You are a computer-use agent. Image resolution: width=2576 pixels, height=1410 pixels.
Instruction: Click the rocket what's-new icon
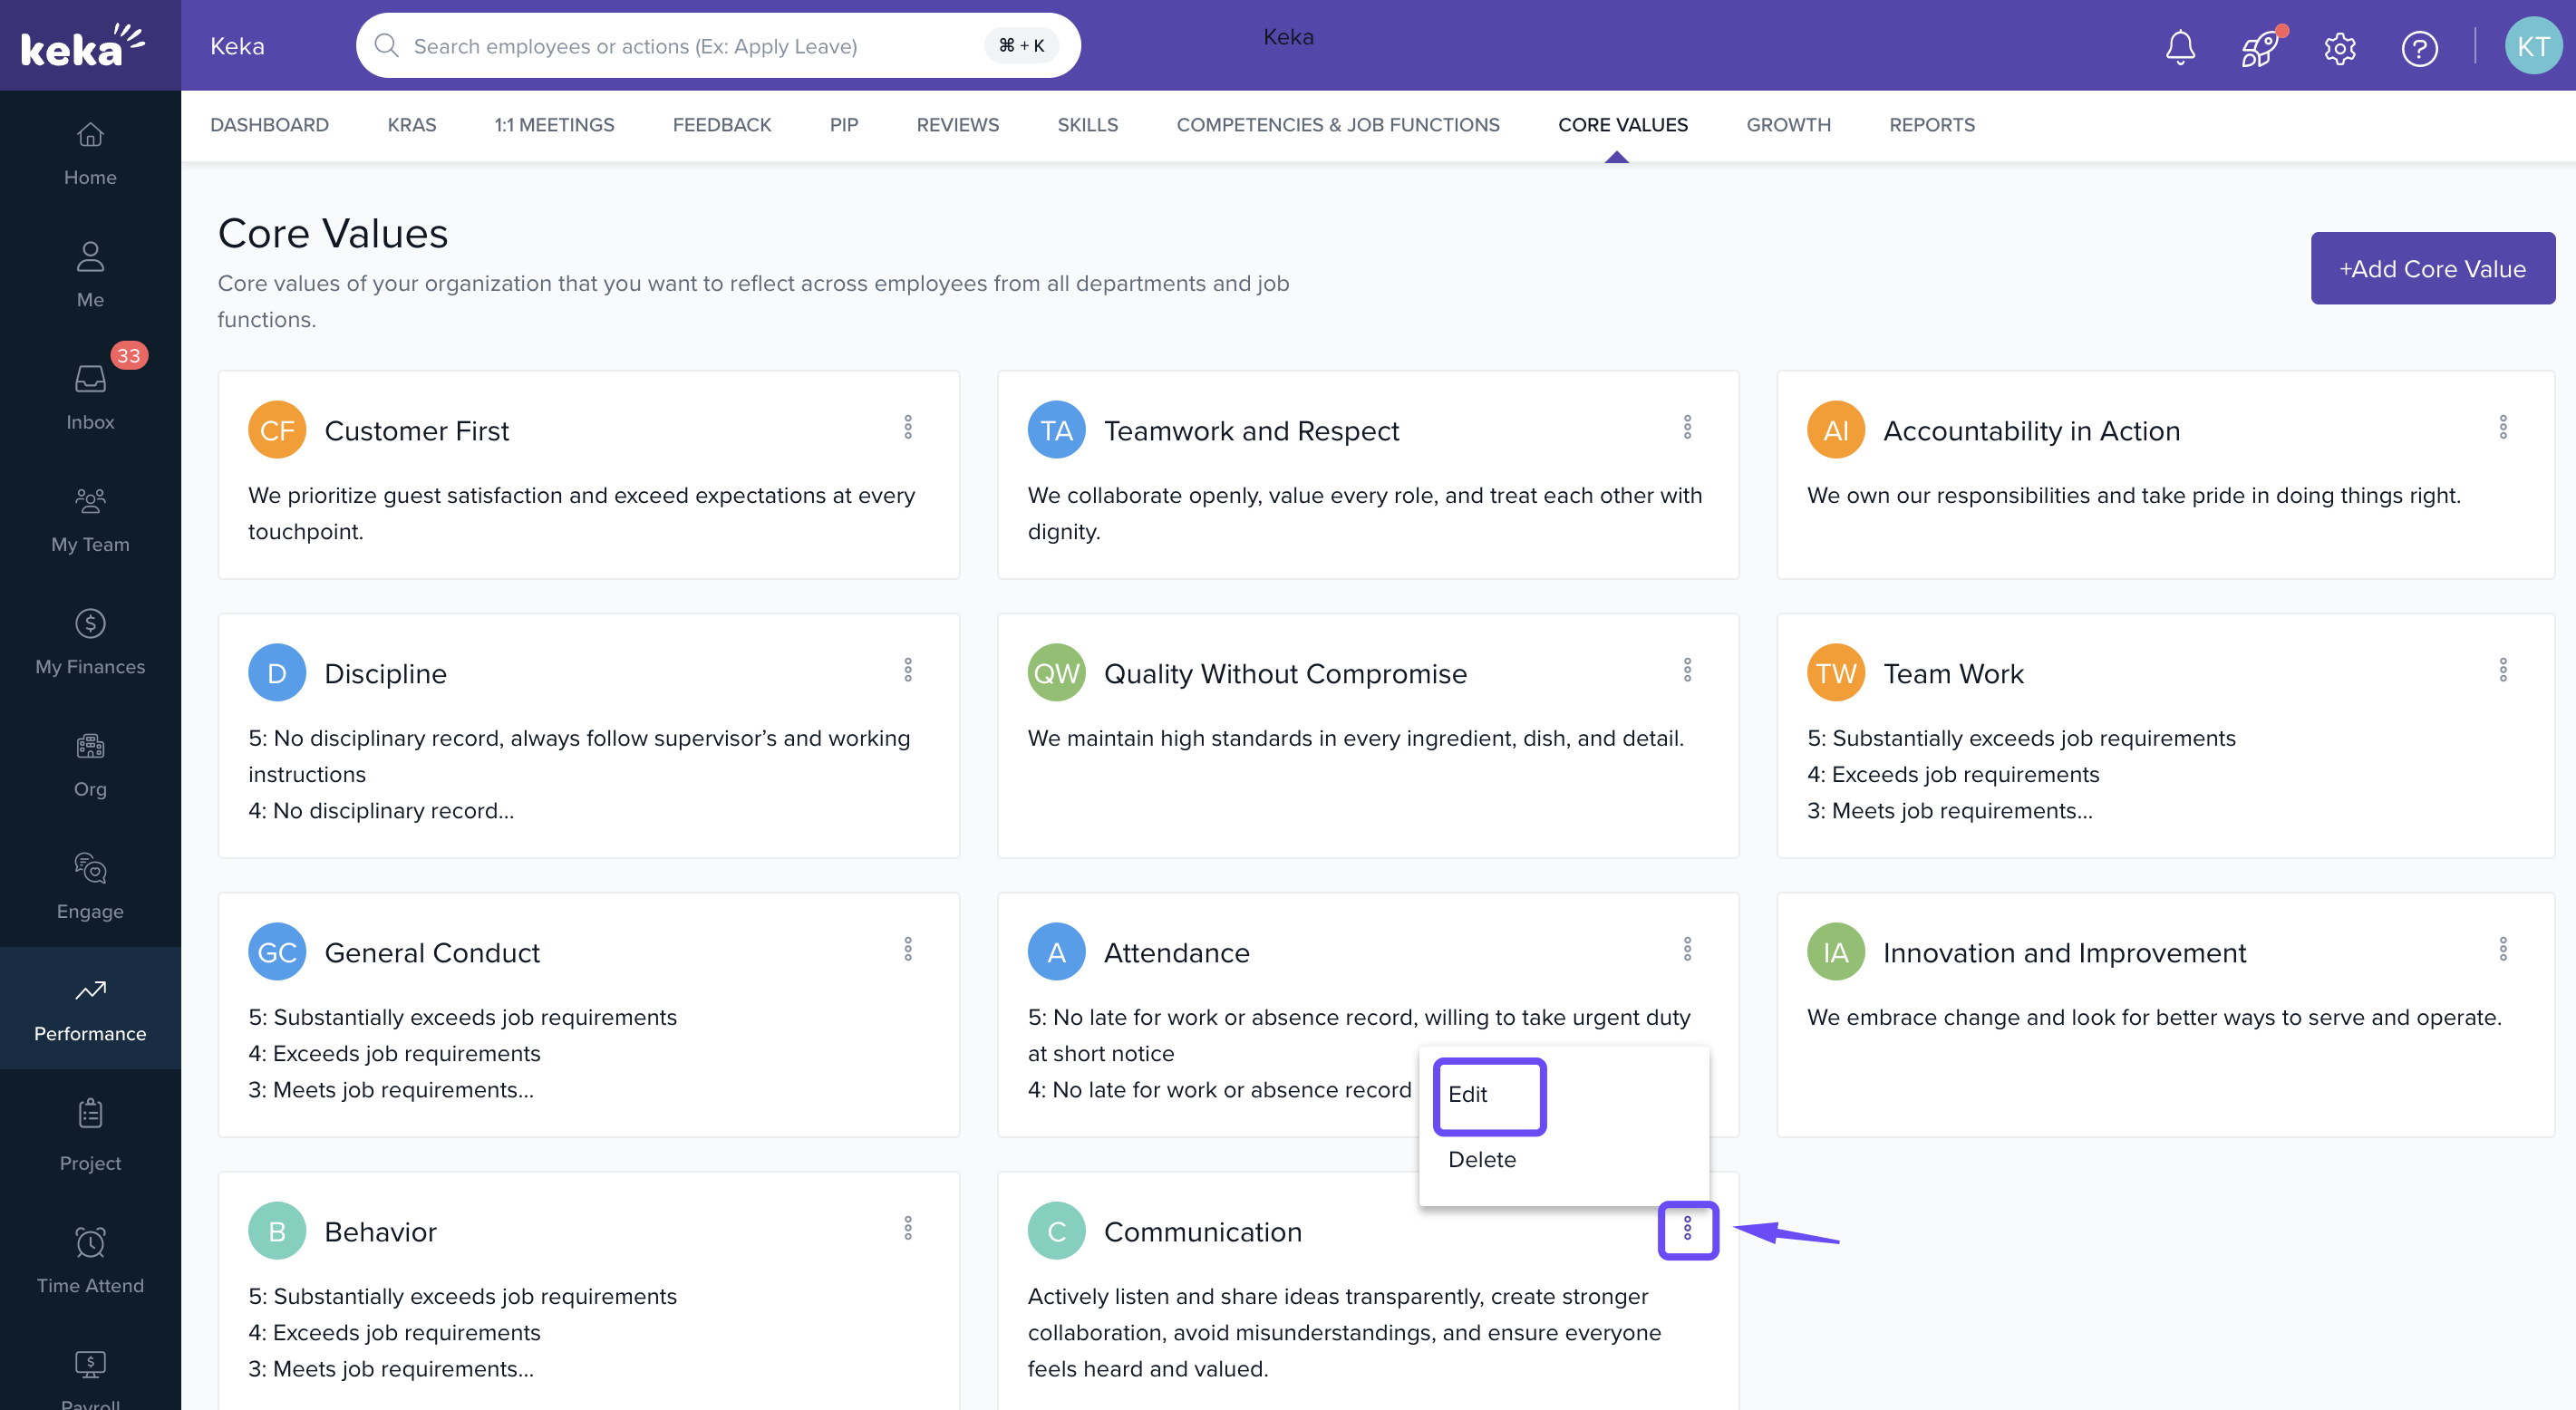click(2259, 47)
